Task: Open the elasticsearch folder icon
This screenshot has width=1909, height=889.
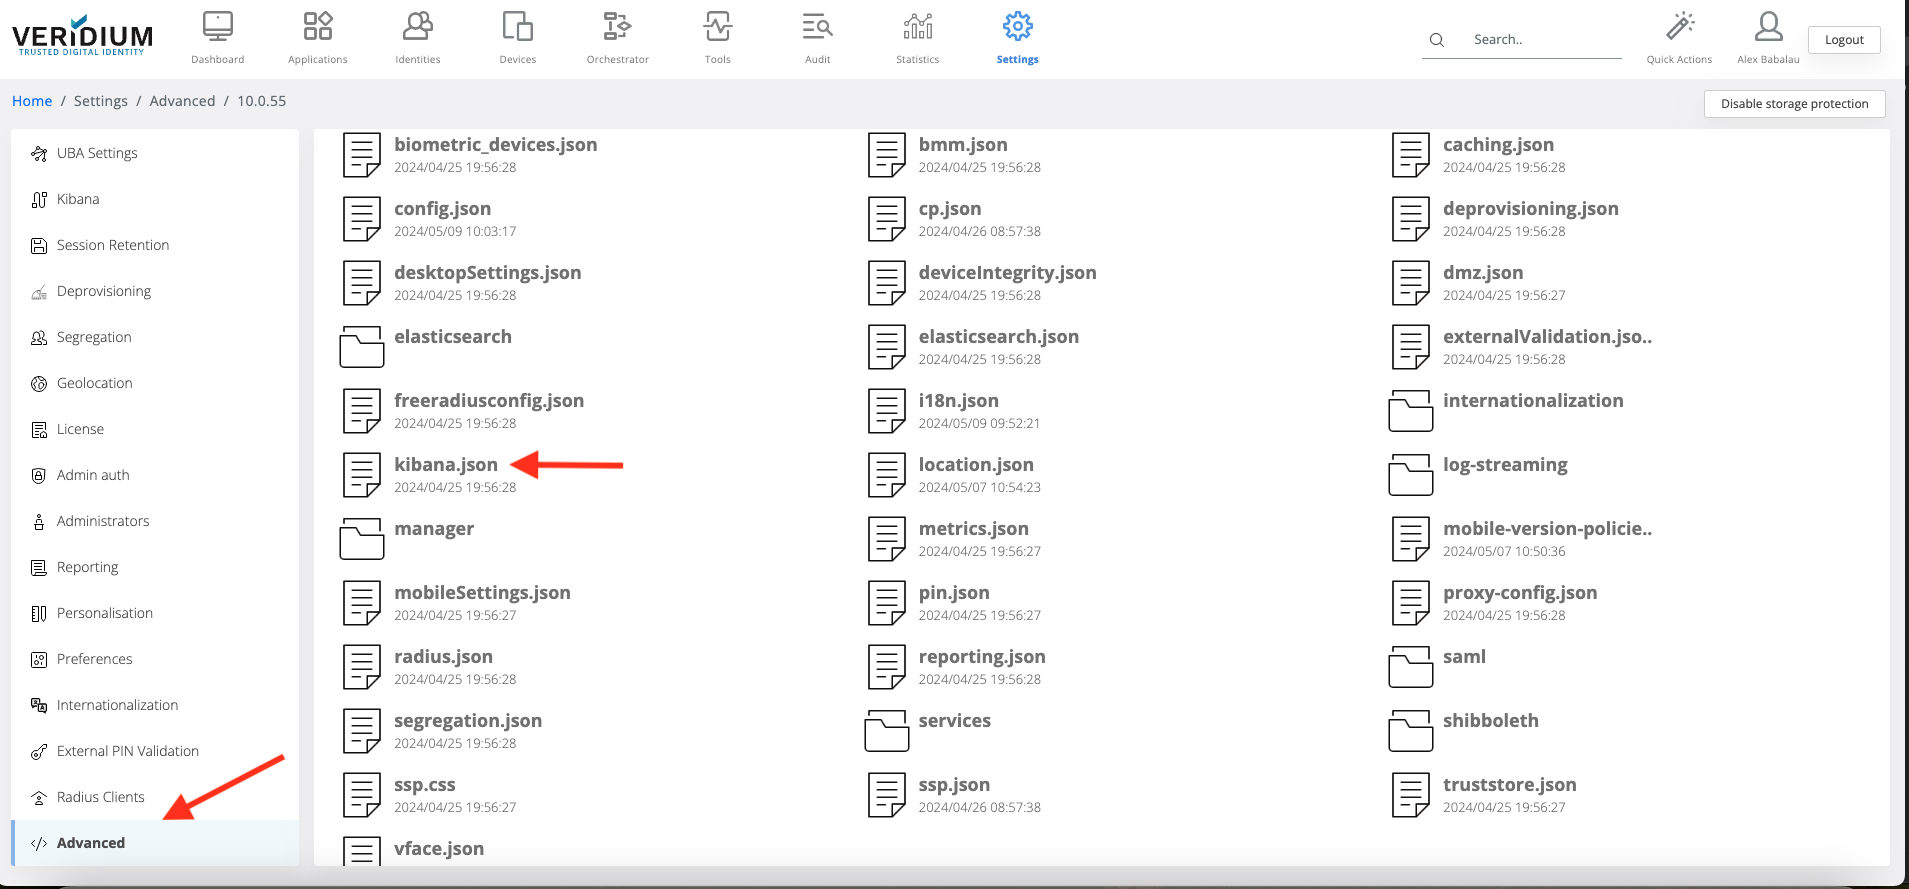Action: point(362,347)
